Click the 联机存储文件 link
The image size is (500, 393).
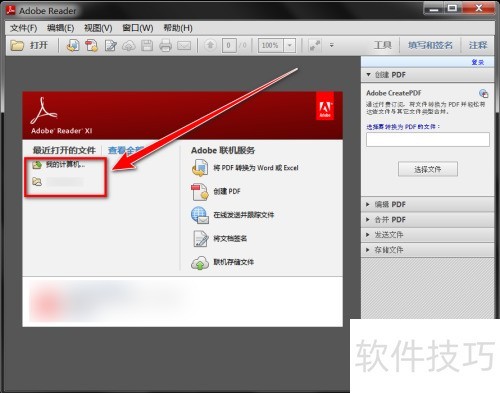233,262
